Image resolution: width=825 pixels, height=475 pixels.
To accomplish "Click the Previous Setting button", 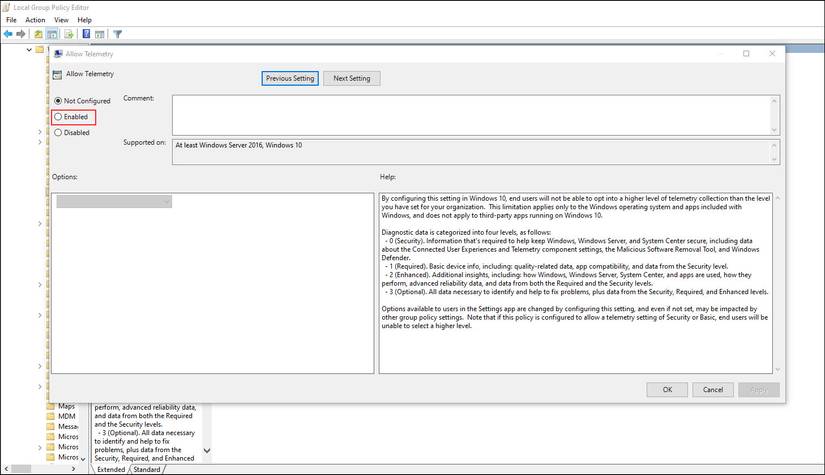I will (290, 78).
